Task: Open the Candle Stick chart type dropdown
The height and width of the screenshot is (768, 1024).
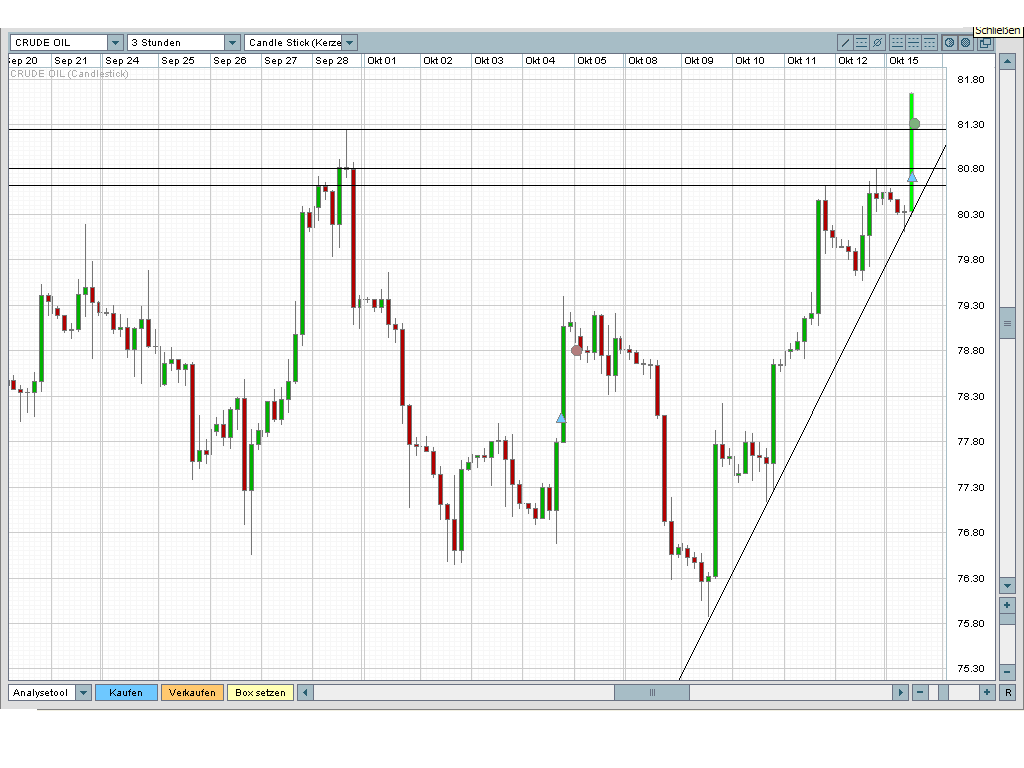Action: (349, 42)
